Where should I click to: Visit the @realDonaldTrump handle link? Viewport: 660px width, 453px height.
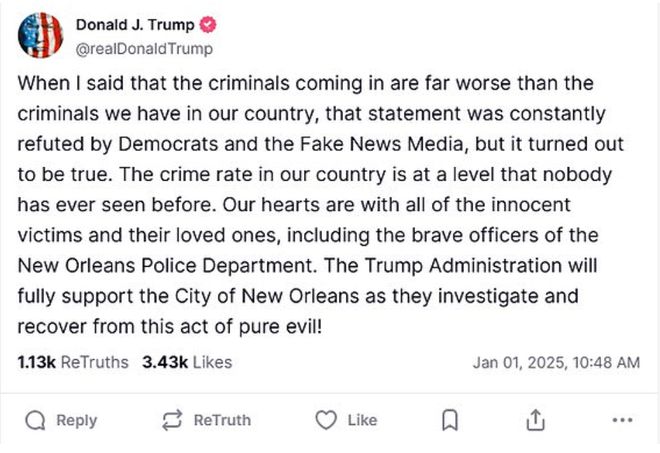[x=143, y=47]
